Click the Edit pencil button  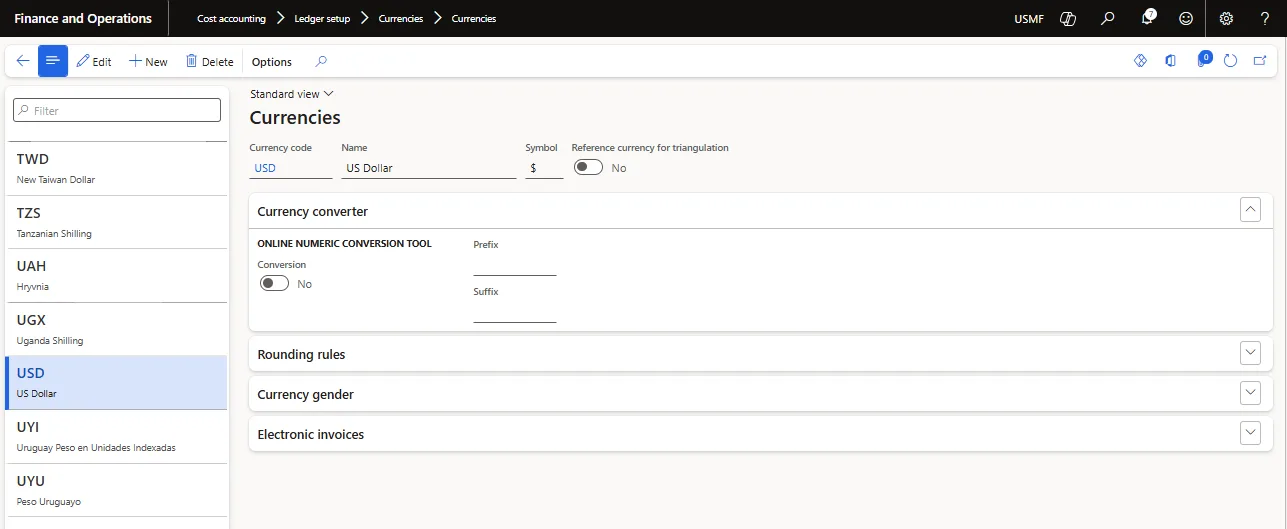pos(94,61)
